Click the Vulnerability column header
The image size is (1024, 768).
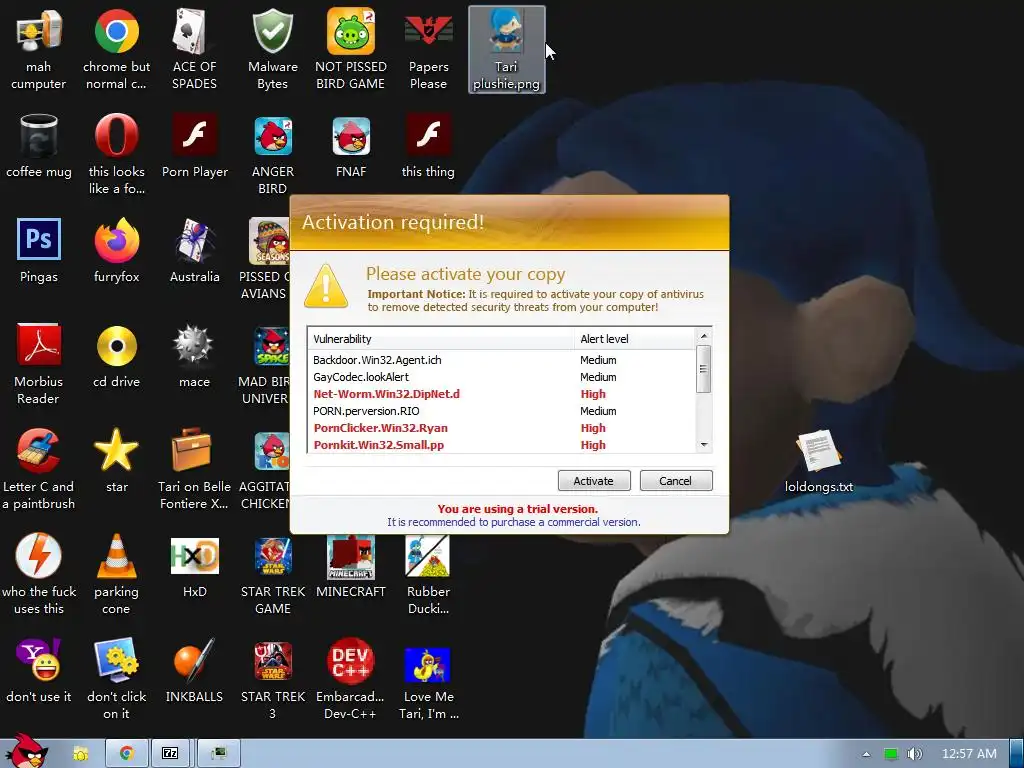(441, 339)
